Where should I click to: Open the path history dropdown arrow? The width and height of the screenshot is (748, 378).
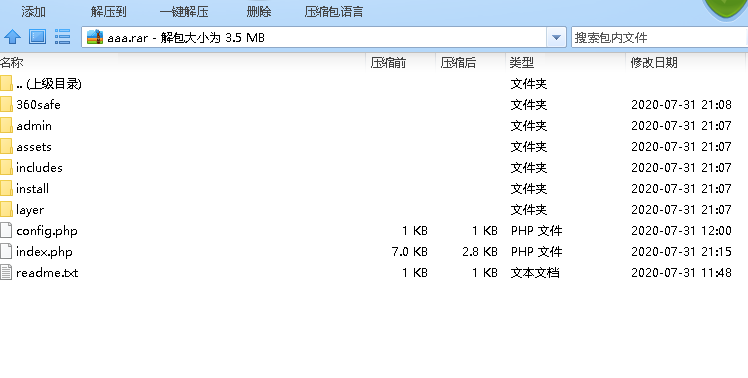tap(556, 37)
